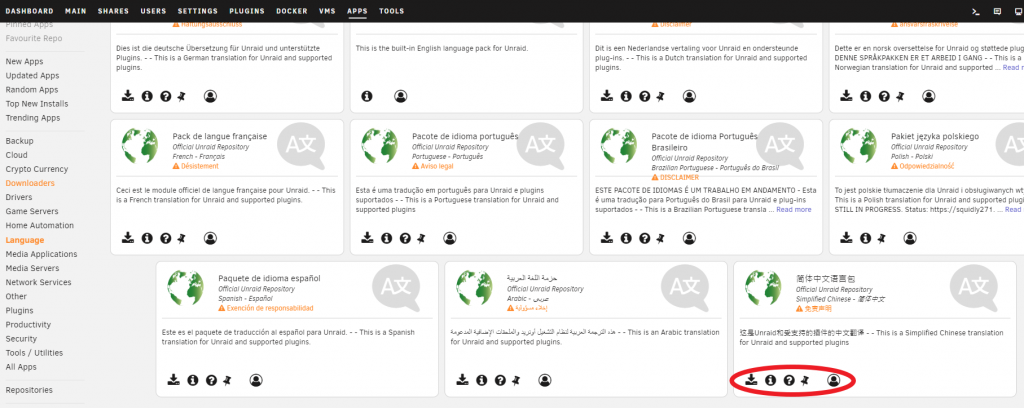Open the Désistement disclaimer link
The height and width of the screenshot is (408, 1024).
195,166
